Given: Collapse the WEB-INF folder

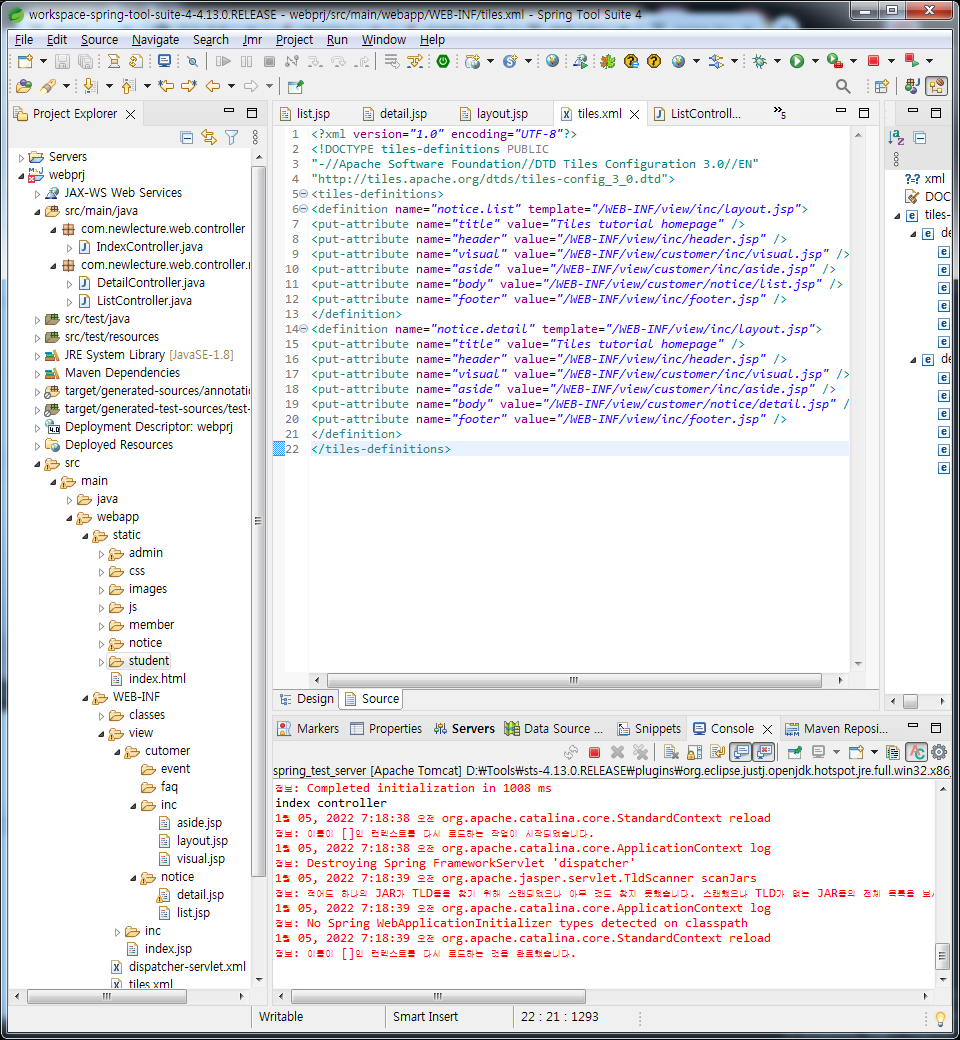Looking at the screenshot, I should pos(85,698).
